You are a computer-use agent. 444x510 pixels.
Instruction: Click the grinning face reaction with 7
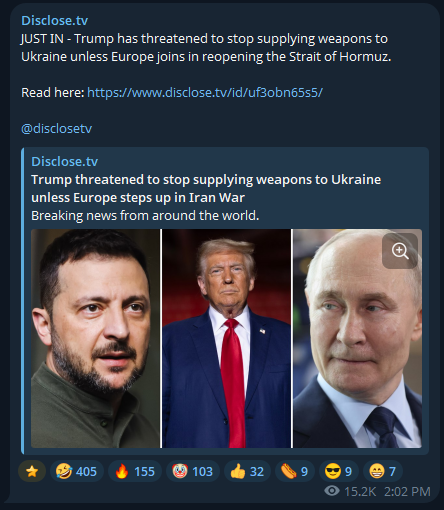[383, 471]
